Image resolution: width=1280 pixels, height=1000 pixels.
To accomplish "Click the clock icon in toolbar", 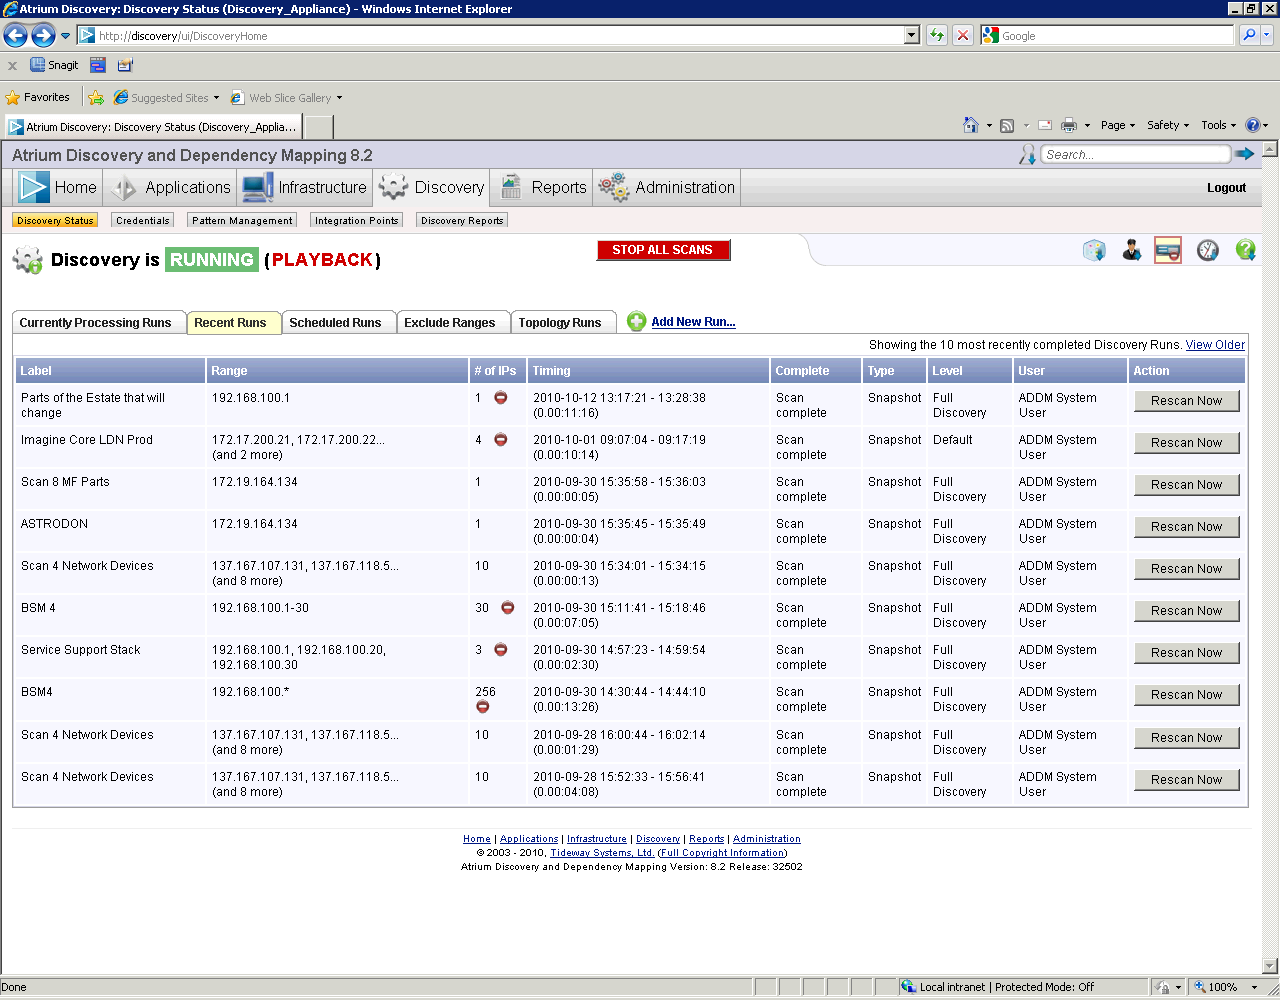I will [x=1208, y=250].
